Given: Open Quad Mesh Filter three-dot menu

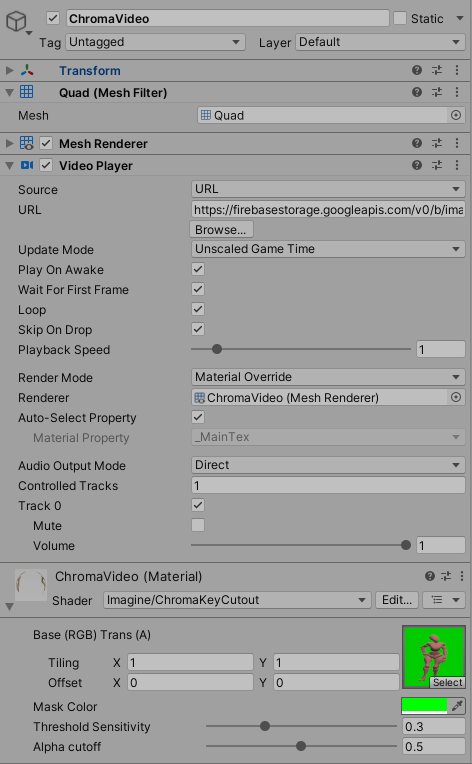Looking at the screenshot, I should pos(457,92).
